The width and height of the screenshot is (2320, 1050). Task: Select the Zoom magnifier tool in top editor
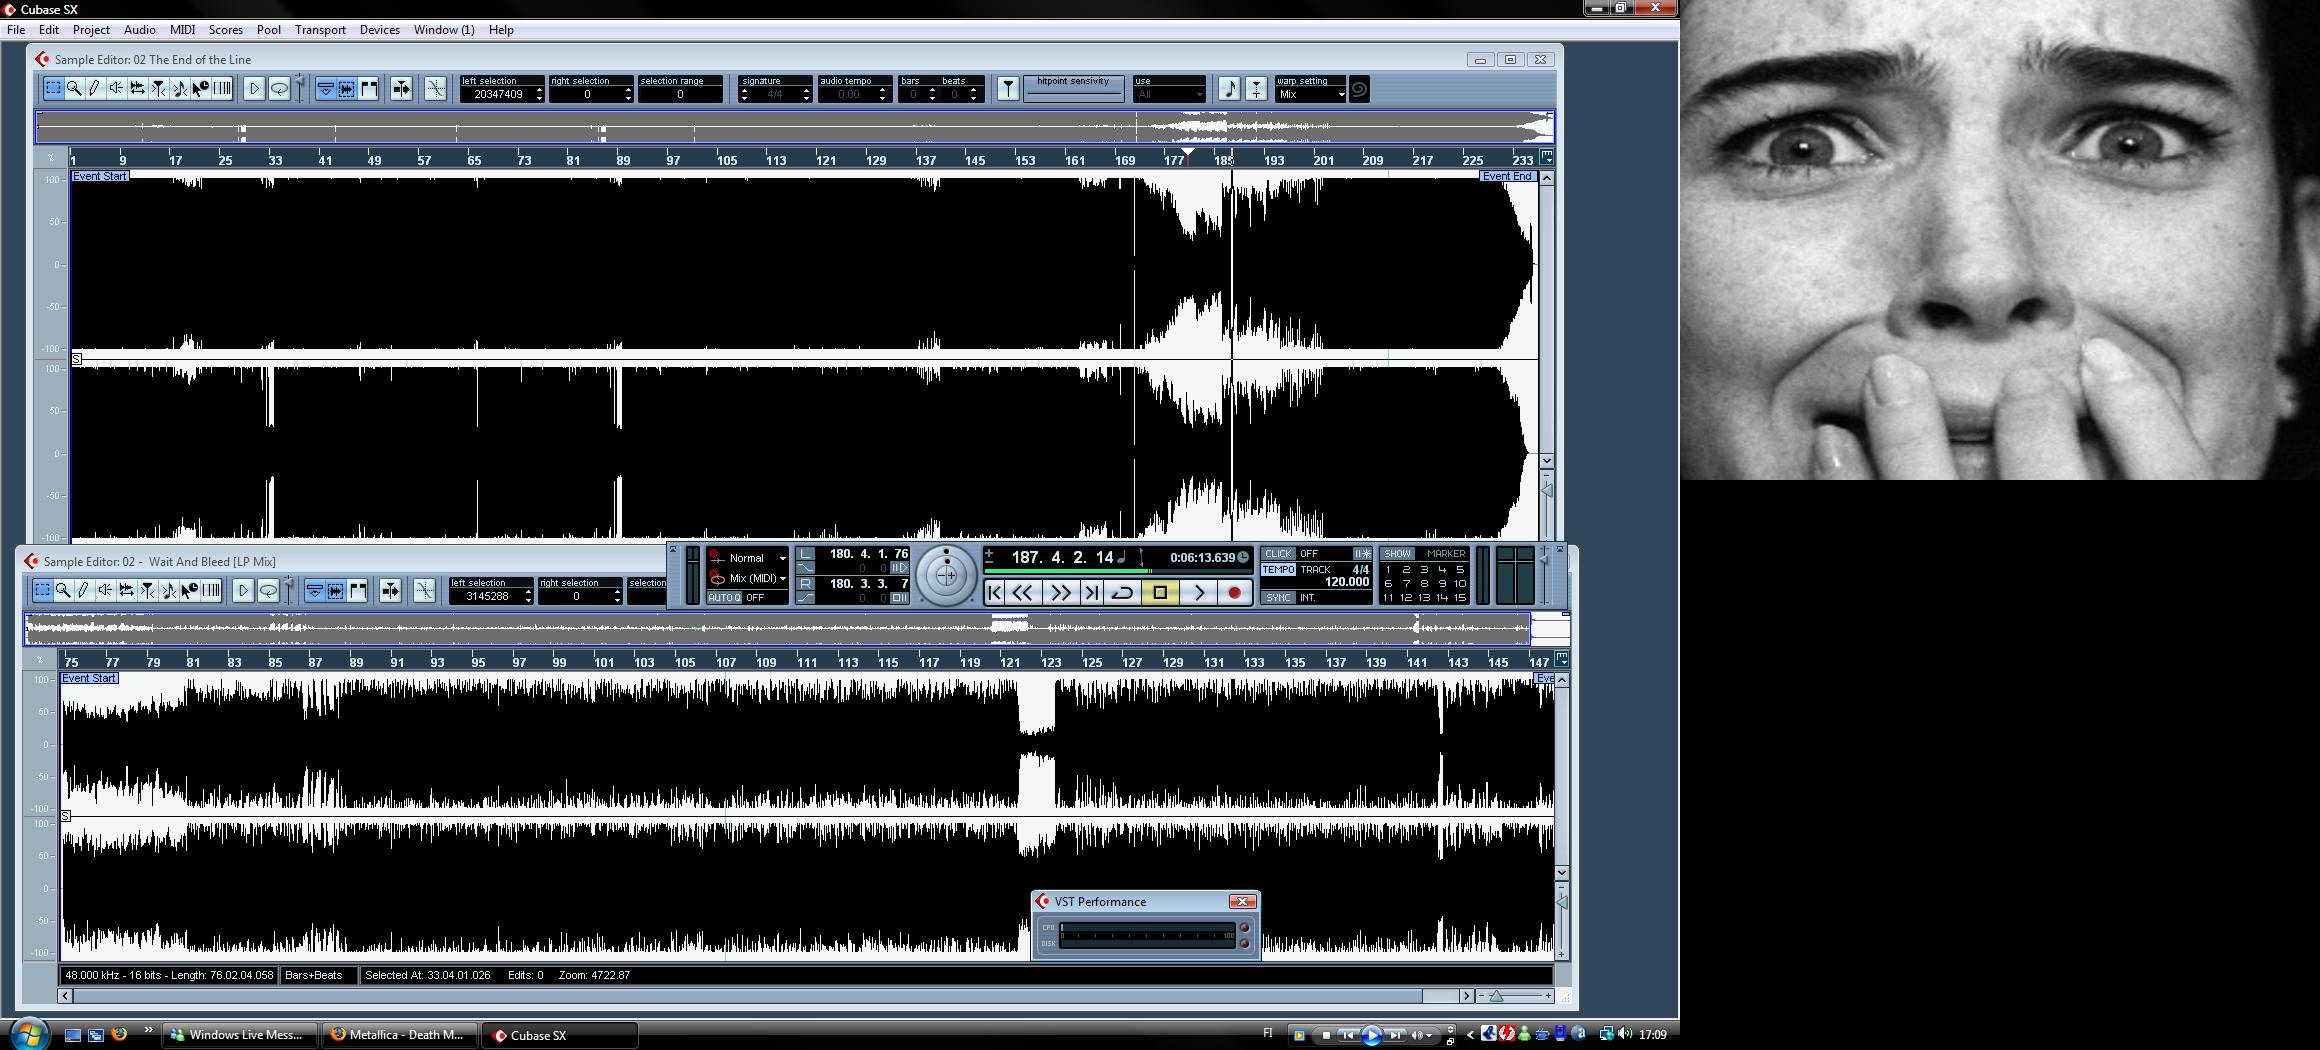coord(74,89)
